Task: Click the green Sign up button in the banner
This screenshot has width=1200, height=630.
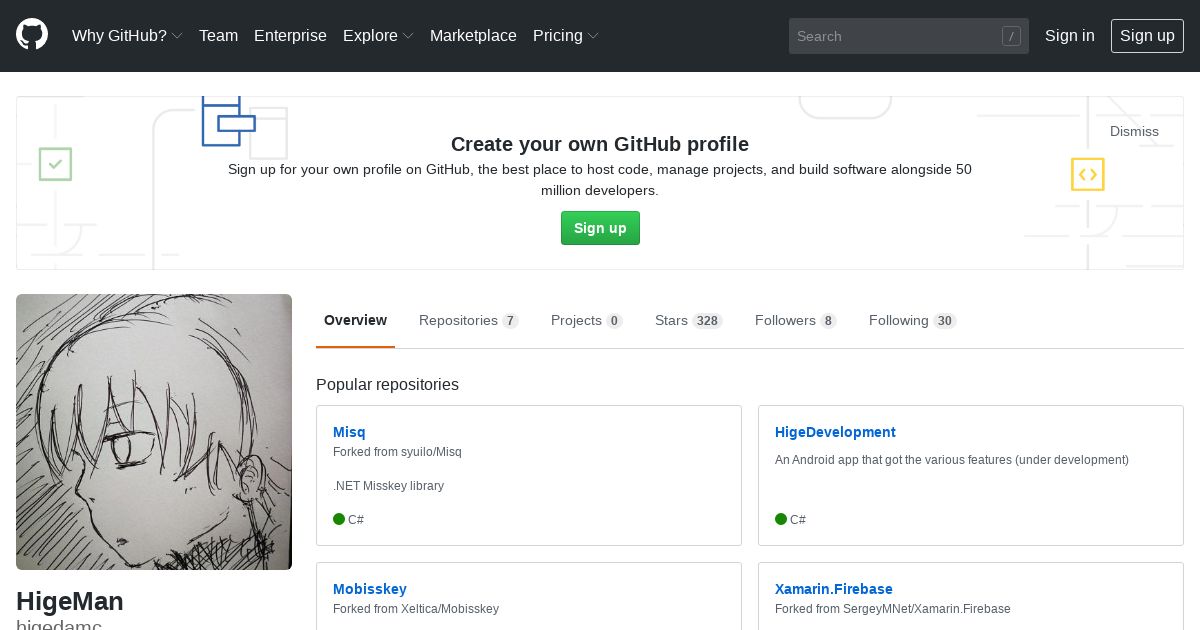Action: [x=600, y=228]
